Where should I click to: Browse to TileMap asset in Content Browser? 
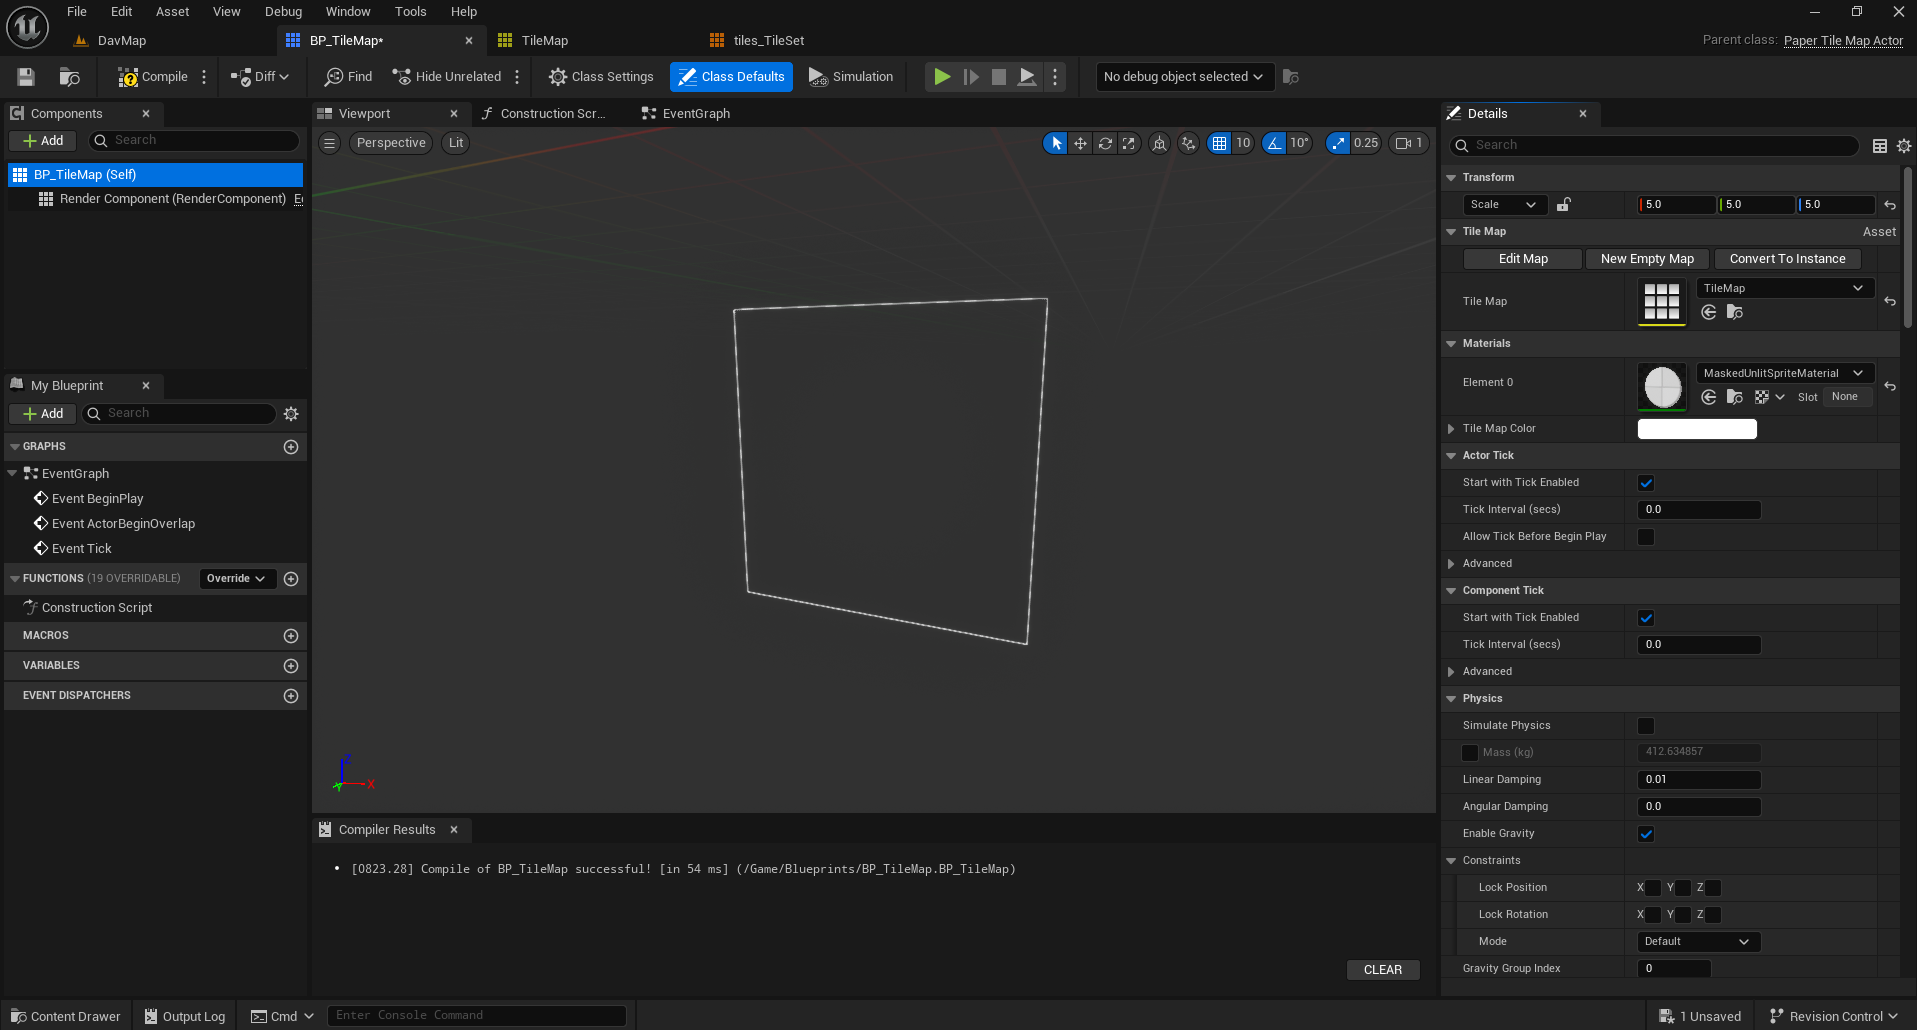[1735, 313]
